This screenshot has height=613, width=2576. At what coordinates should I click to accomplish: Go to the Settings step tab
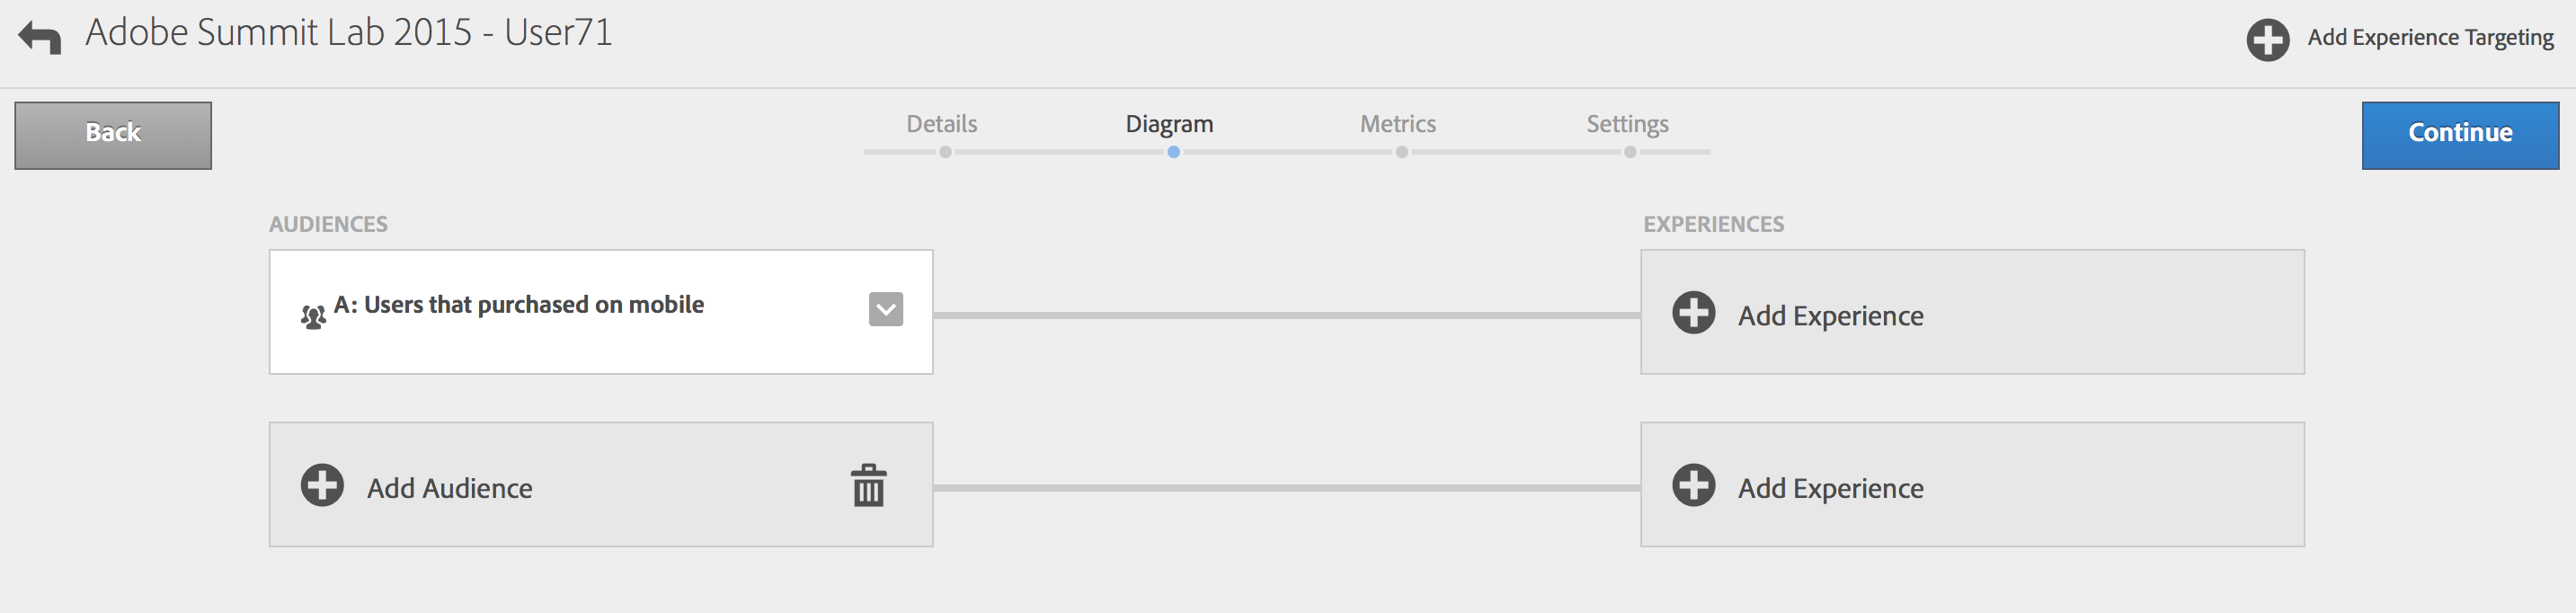coord(1627,124)
